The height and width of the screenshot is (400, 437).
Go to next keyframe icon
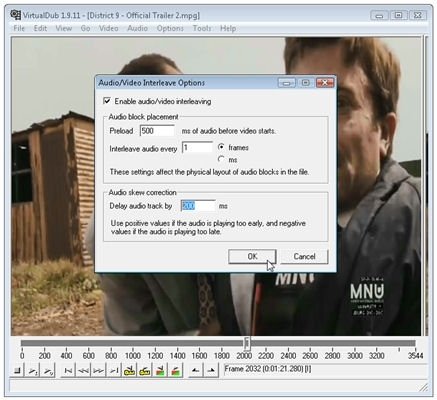tap(144, 370)
